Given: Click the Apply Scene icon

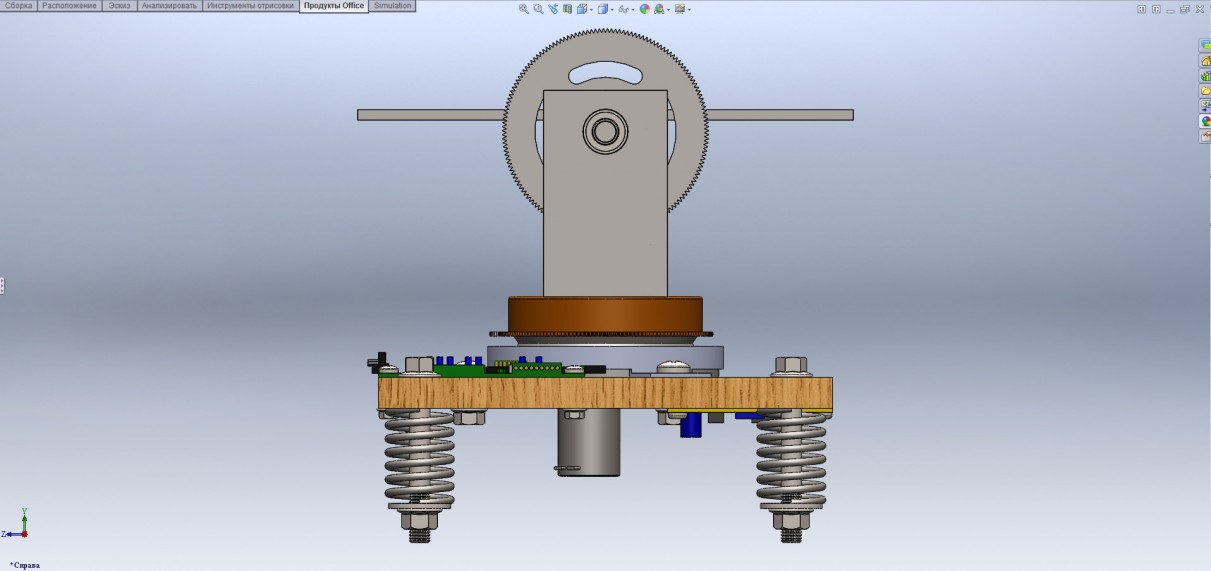Looking at the screenshot, I should point(659,9).
